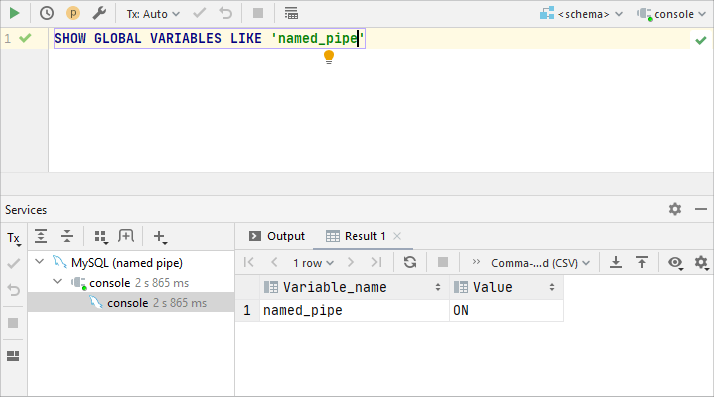Open the console session dropdown
This screenshot has width=714, height=397.
pyautogui.click(x=672, y=14)
